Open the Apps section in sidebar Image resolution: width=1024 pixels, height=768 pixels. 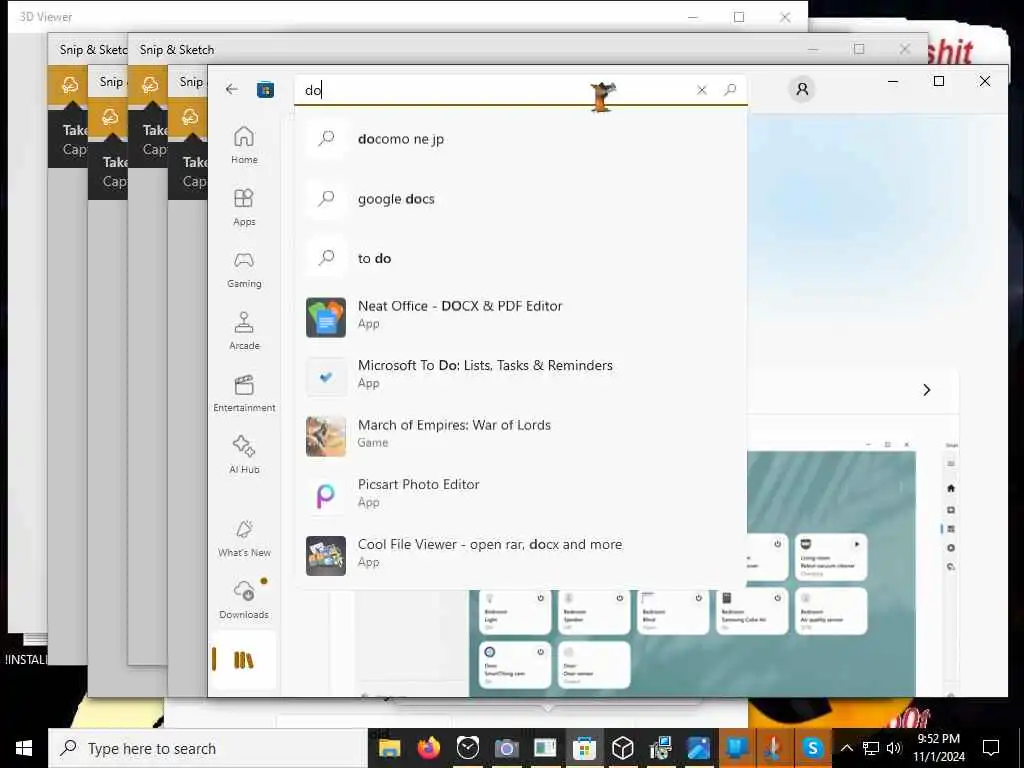[x=244, y=206]
